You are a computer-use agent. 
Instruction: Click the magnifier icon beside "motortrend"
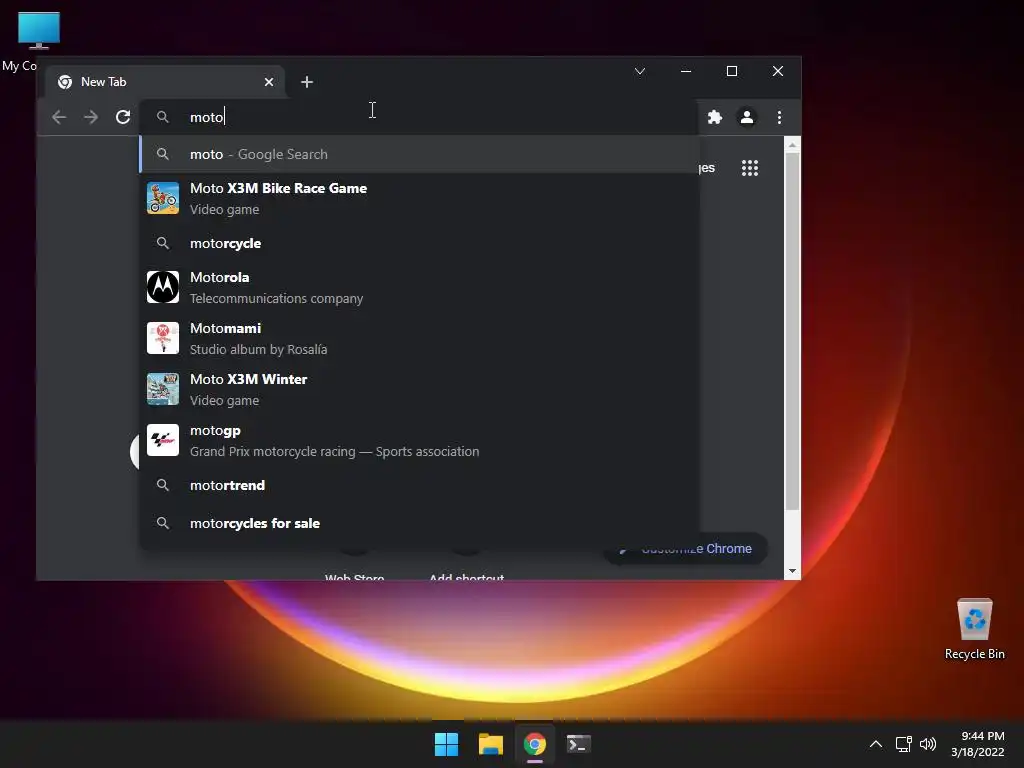(163, 485)
